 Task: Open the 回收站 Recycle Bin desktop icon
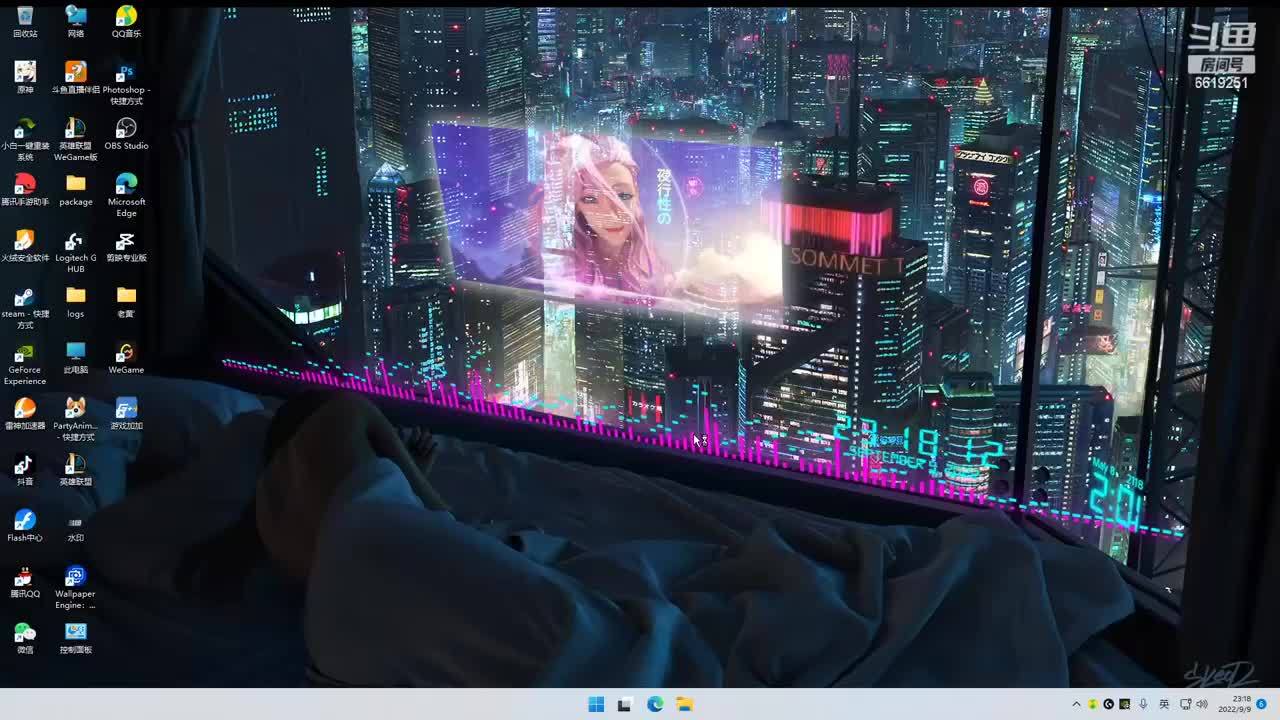coord(25,21)
